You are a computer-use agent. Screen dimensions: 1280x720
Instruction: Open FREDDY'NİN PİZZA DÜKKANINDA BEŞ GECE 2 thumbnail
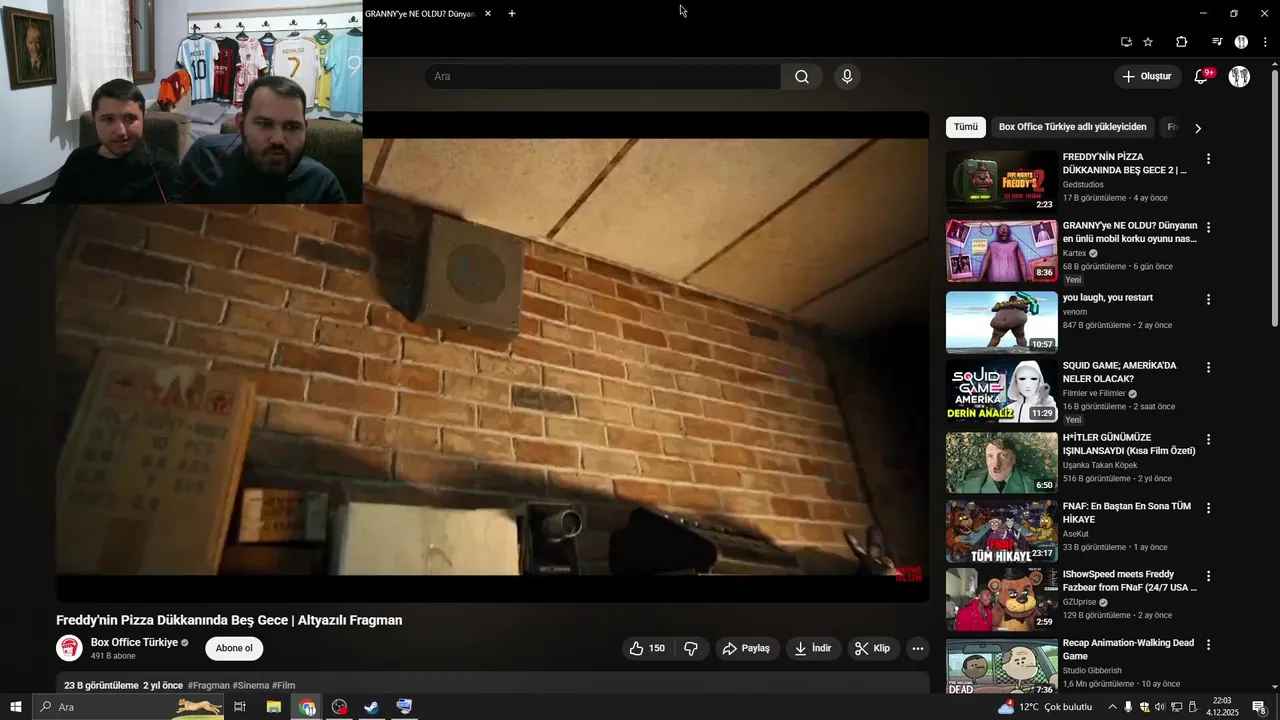pyautogui.click(x=1001, y=182)
